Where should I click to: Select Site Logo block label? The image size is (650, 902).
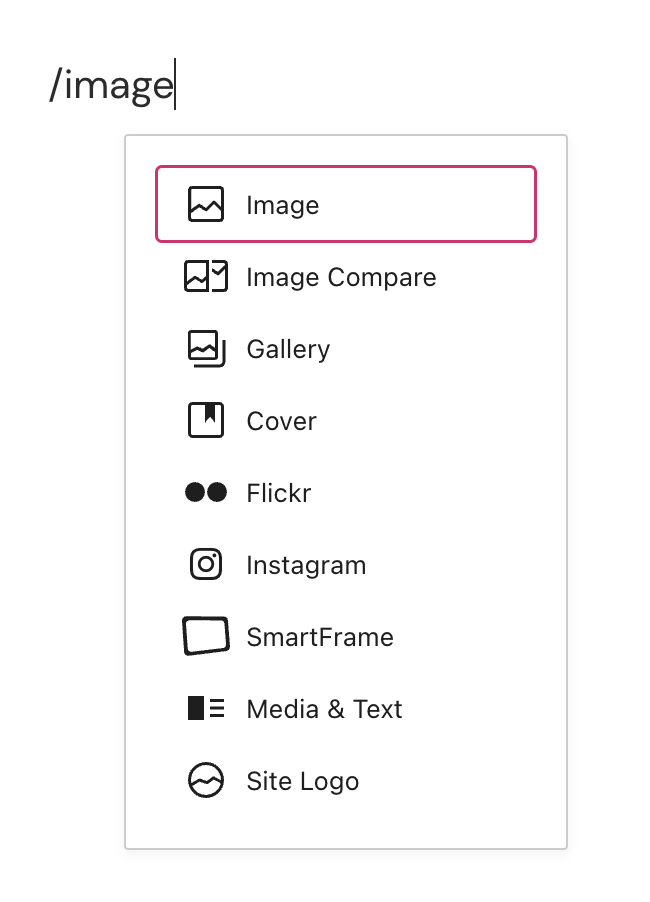point(303,781)
